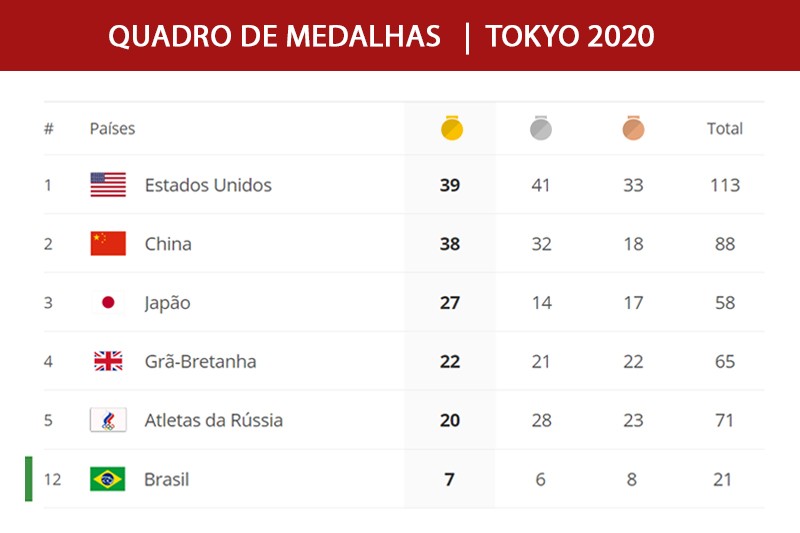Open the Grã-Bretanha country name

coord(201,361)
